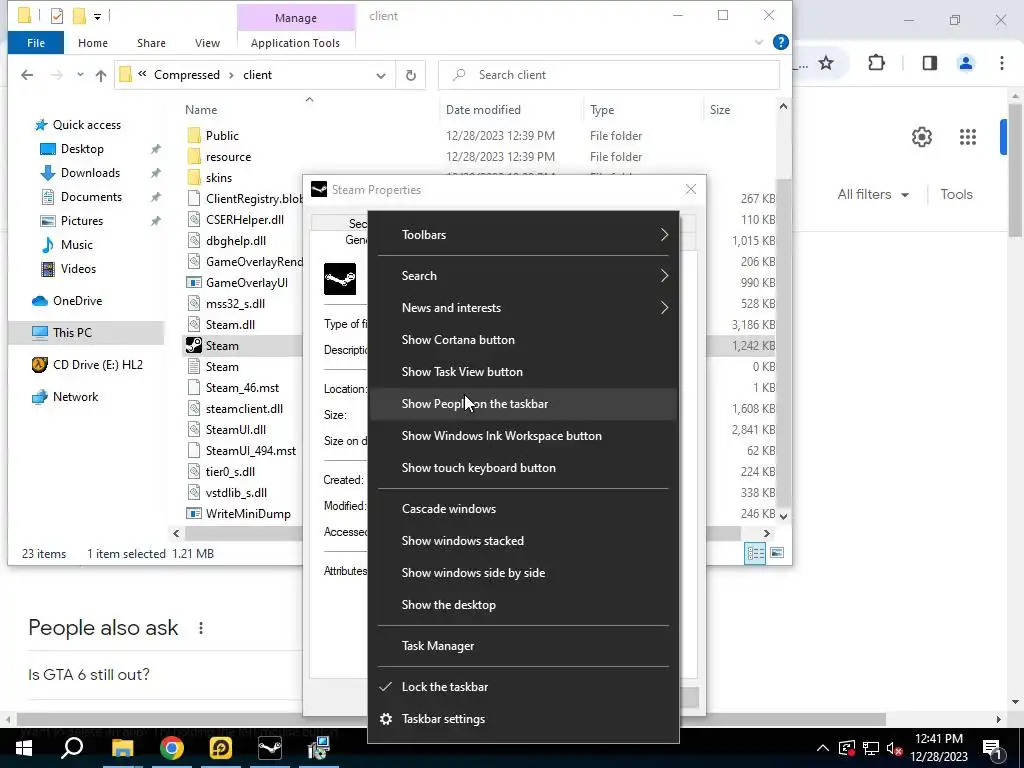The height and width of the screenshot is (768, 1024).
Task: Toggle Show Cortana button
Action: click(523, 340)
